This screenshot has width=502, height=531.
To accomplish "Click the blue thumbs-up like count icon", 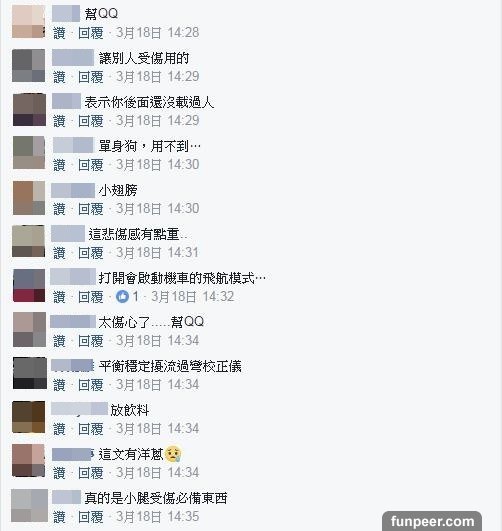I will pos(122,296).
